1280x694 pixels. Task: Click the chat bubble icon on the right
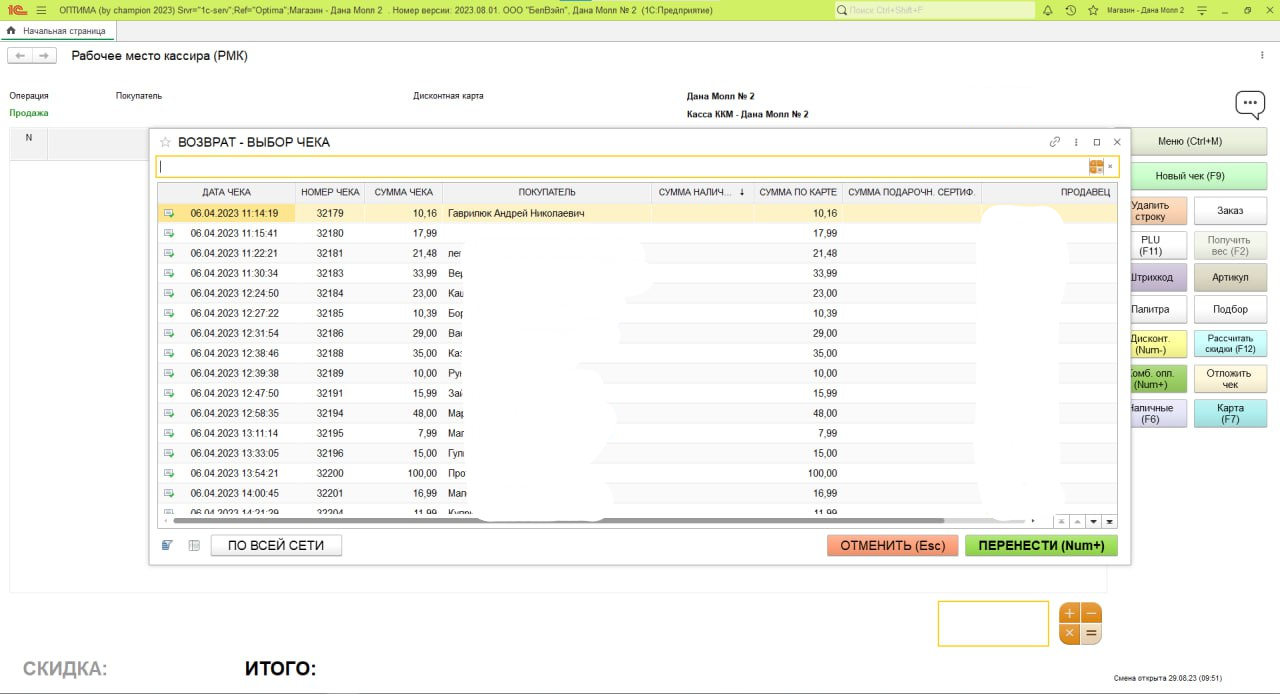point(1249,104)
